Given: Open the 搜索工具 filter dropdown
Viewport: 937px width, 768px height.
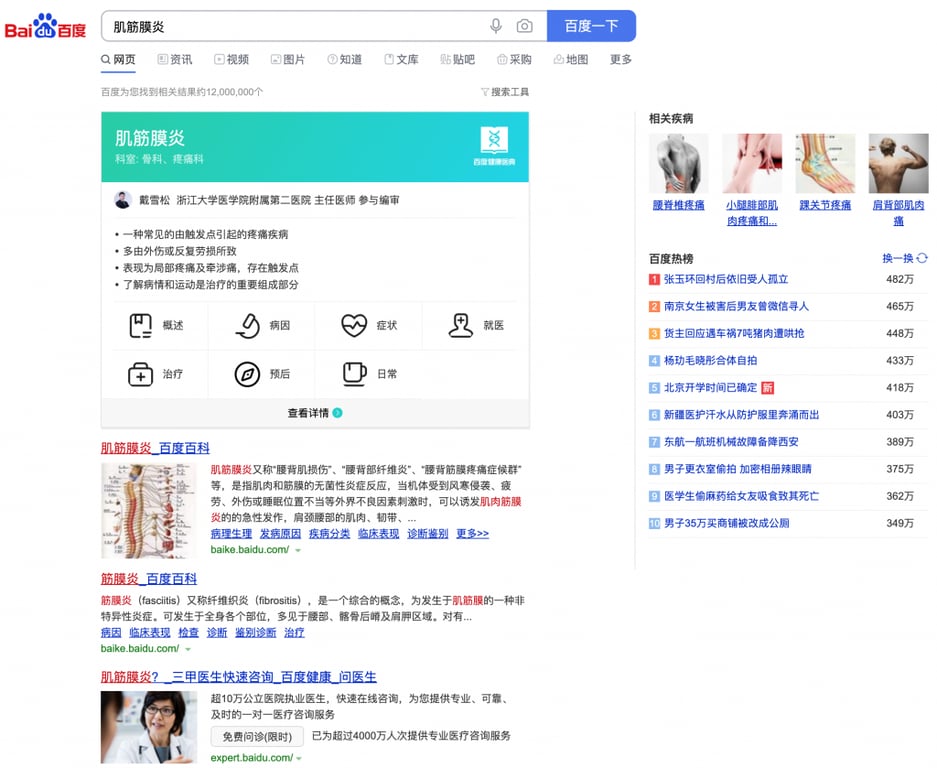Looking at the screenshot, I should 505,92.
